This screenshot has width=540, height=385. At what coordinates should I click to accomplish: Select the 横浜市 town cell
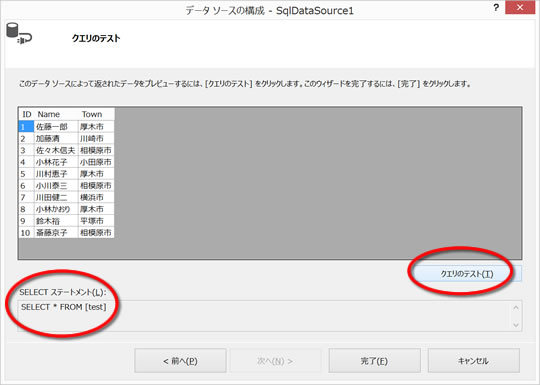[96, 197]
